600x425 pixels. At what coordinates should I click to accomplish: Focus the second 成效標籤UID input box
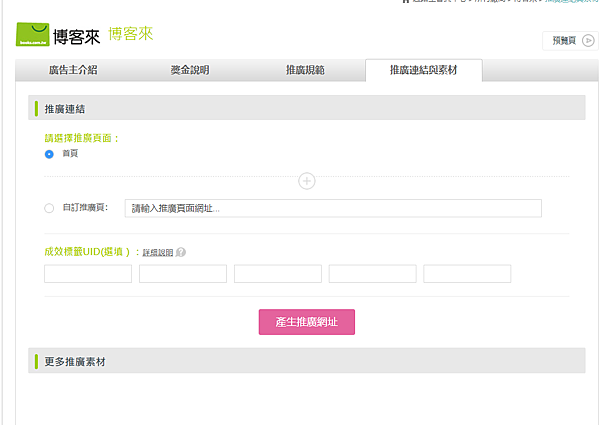point(183,274)
